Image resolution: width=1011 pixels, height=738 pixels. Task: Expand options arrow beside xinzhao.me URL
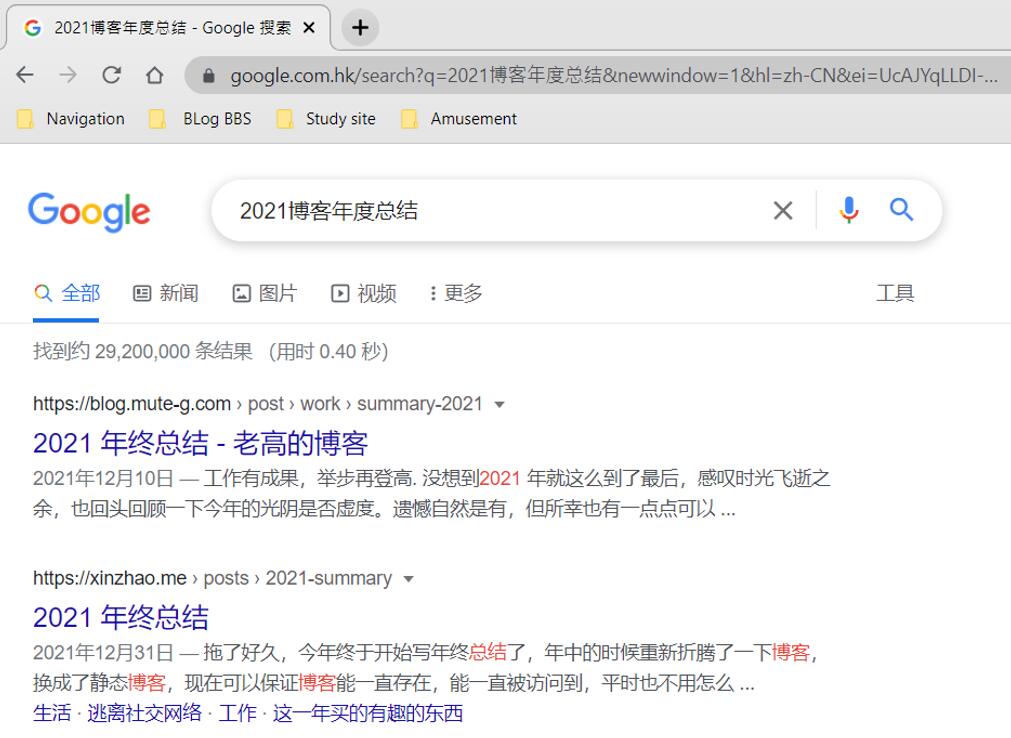408,579
